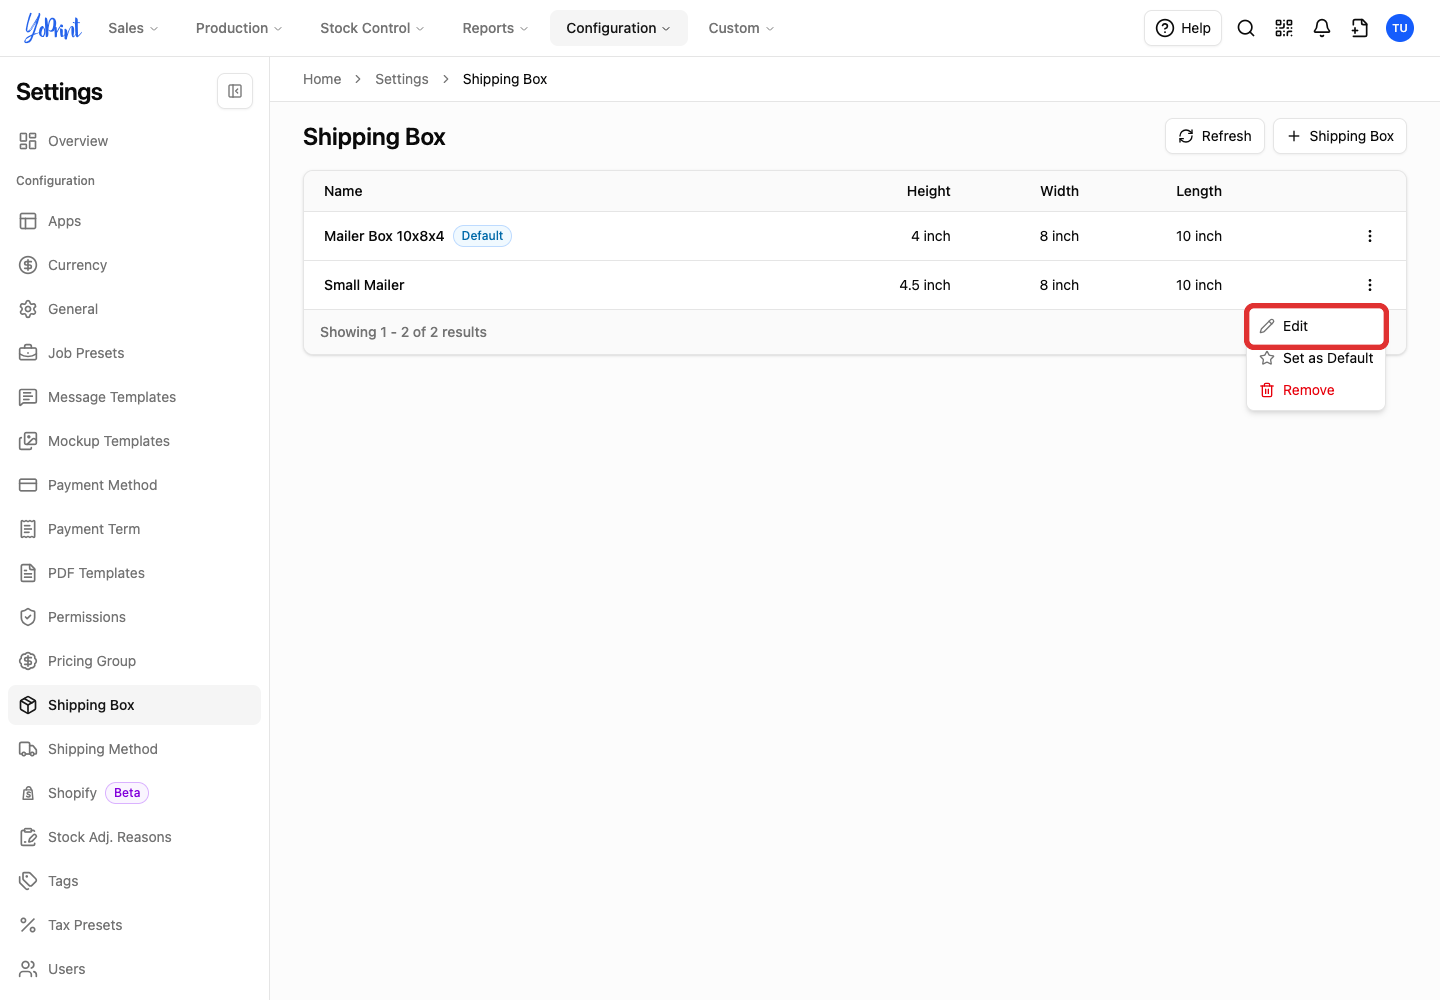Open the Help button
This screenshot has height=1000, width=1440.
1183,28
